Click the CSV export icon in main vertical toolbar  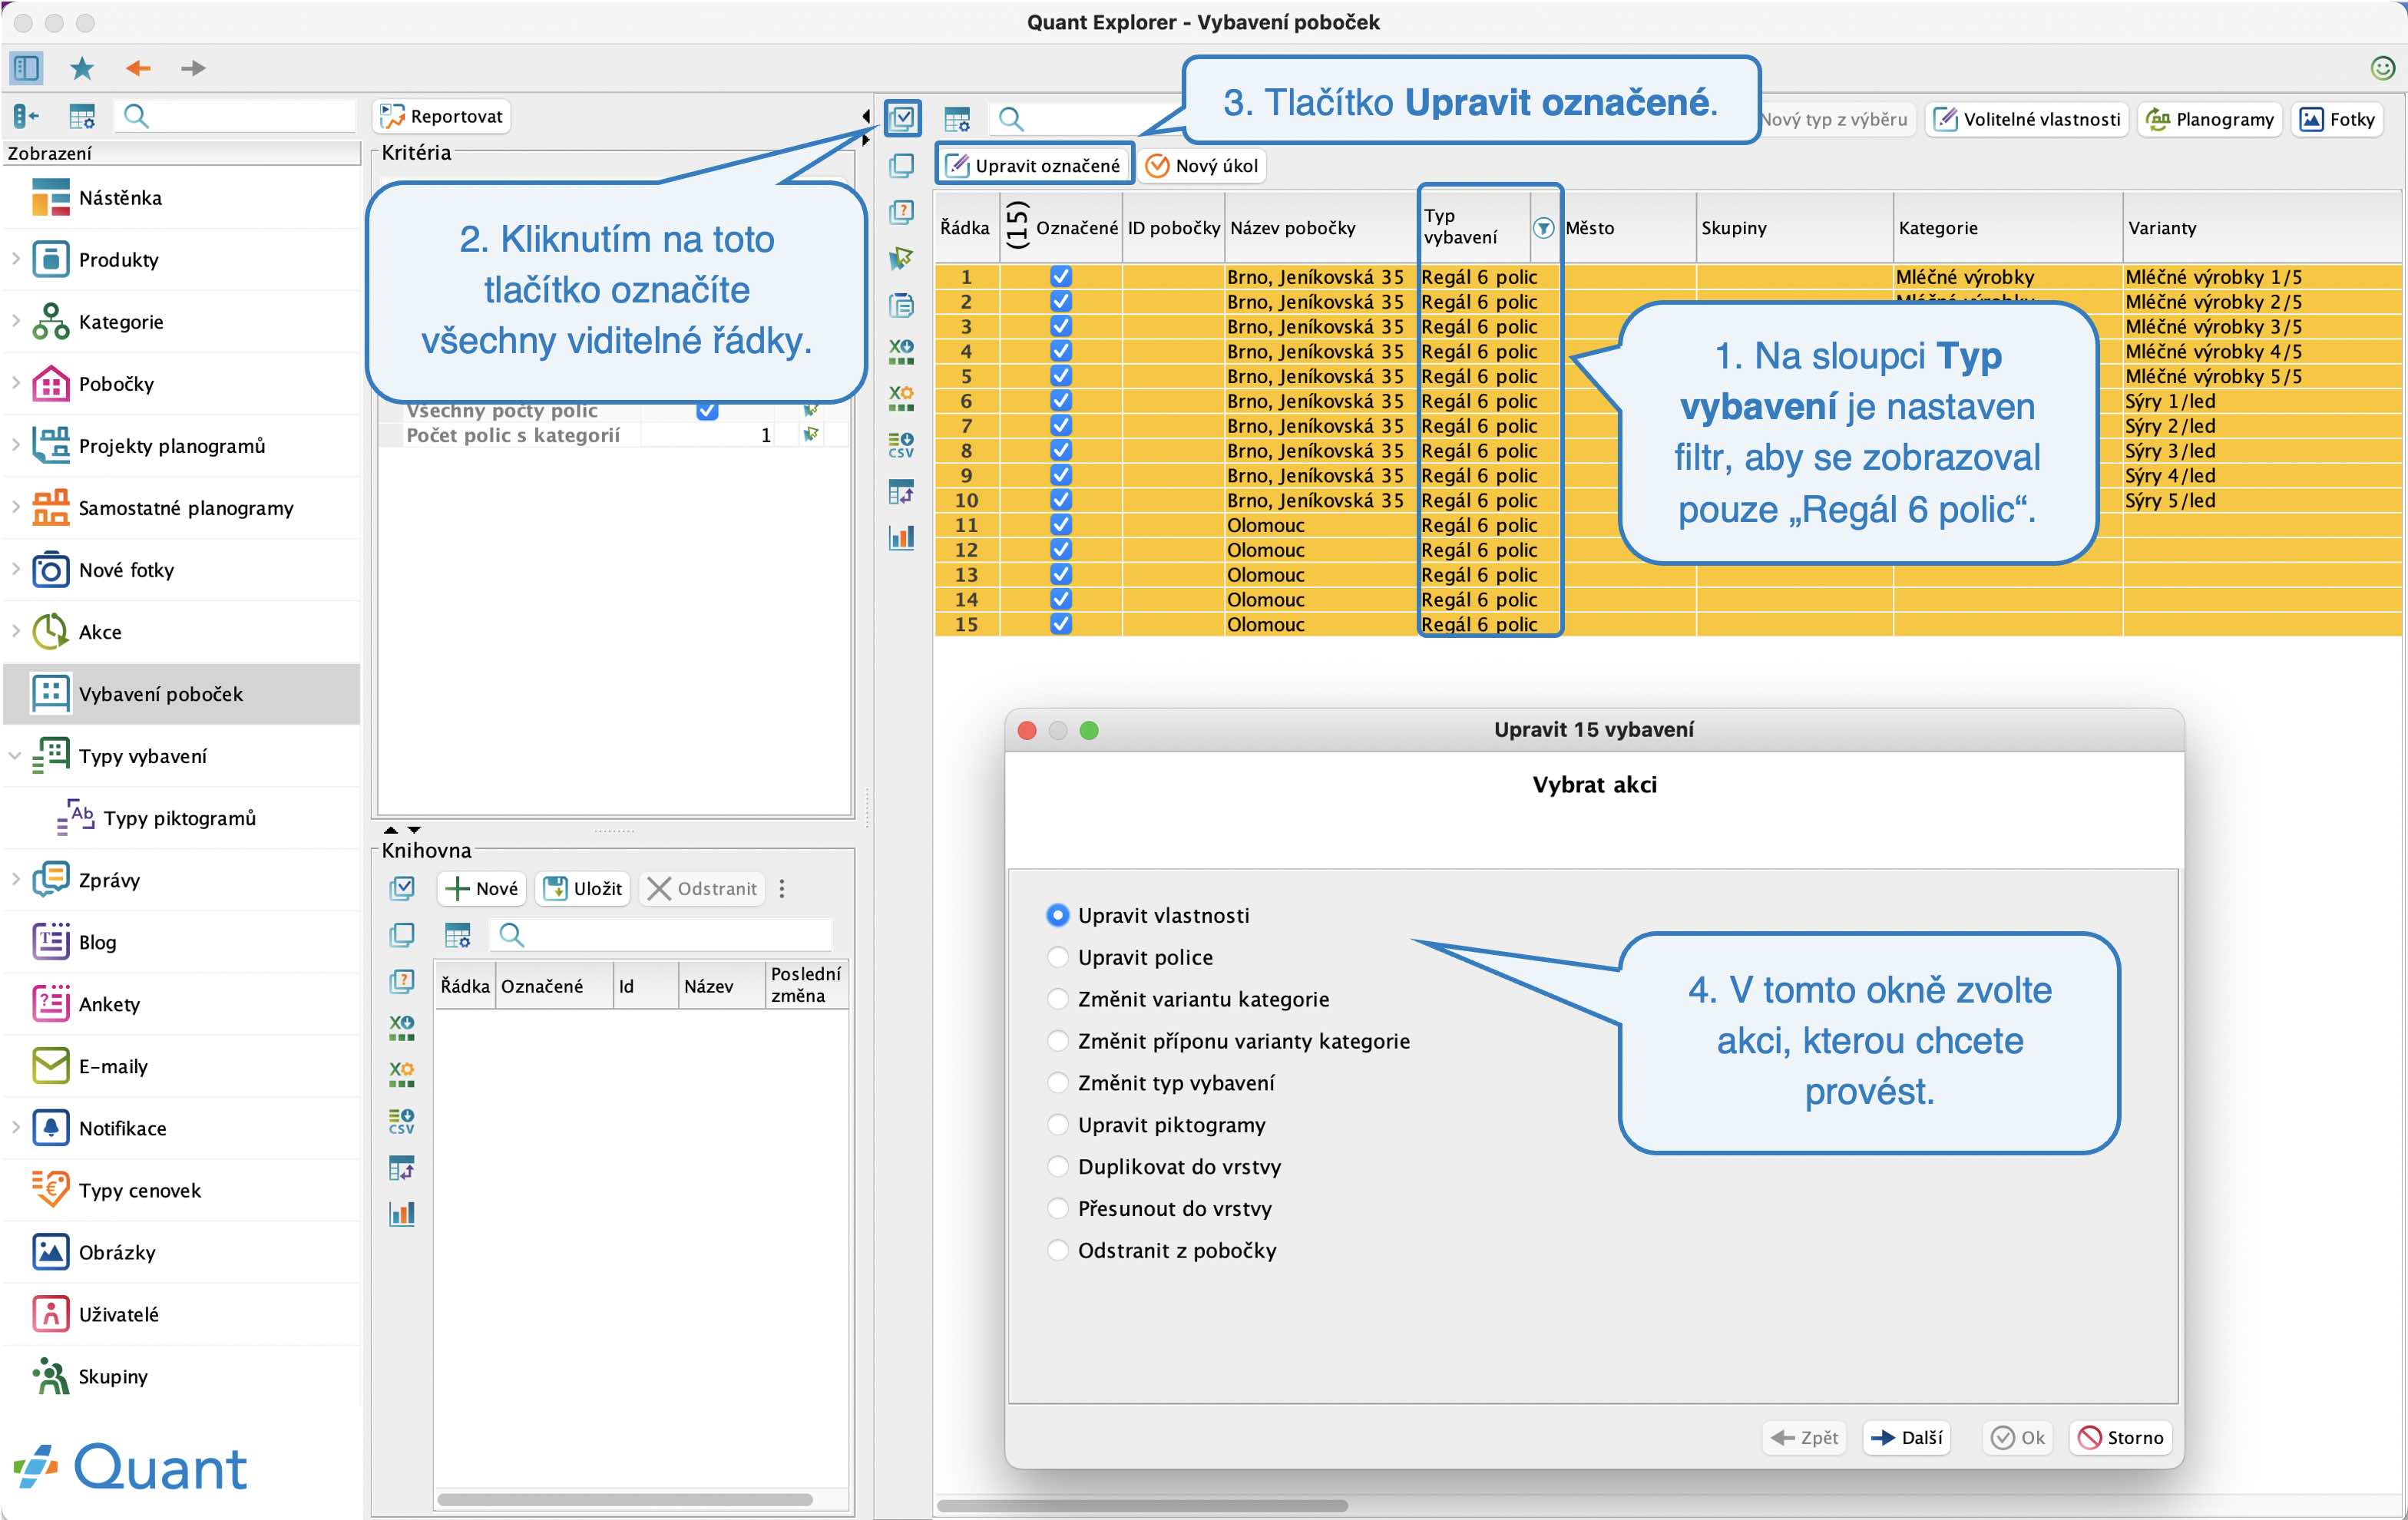click(x=901, y=444)
